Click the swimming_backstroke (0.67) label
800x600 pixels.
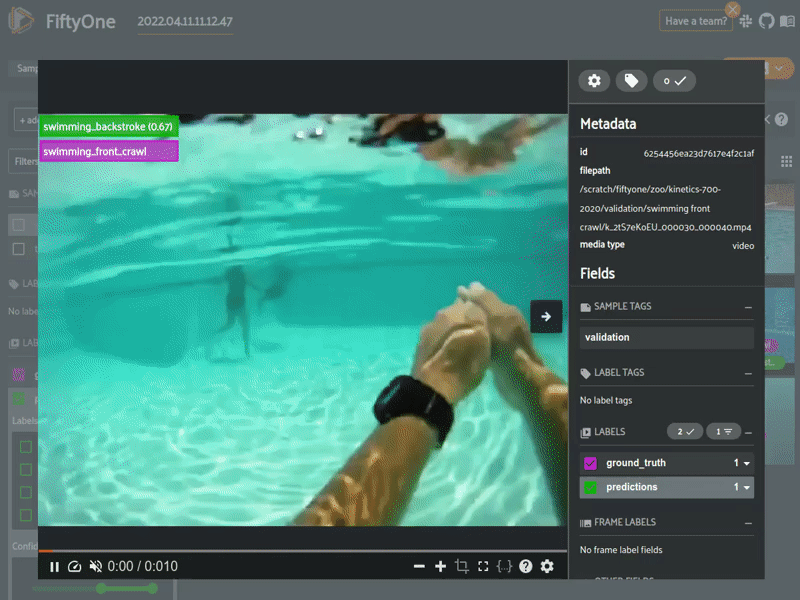[x=109, y=127]
